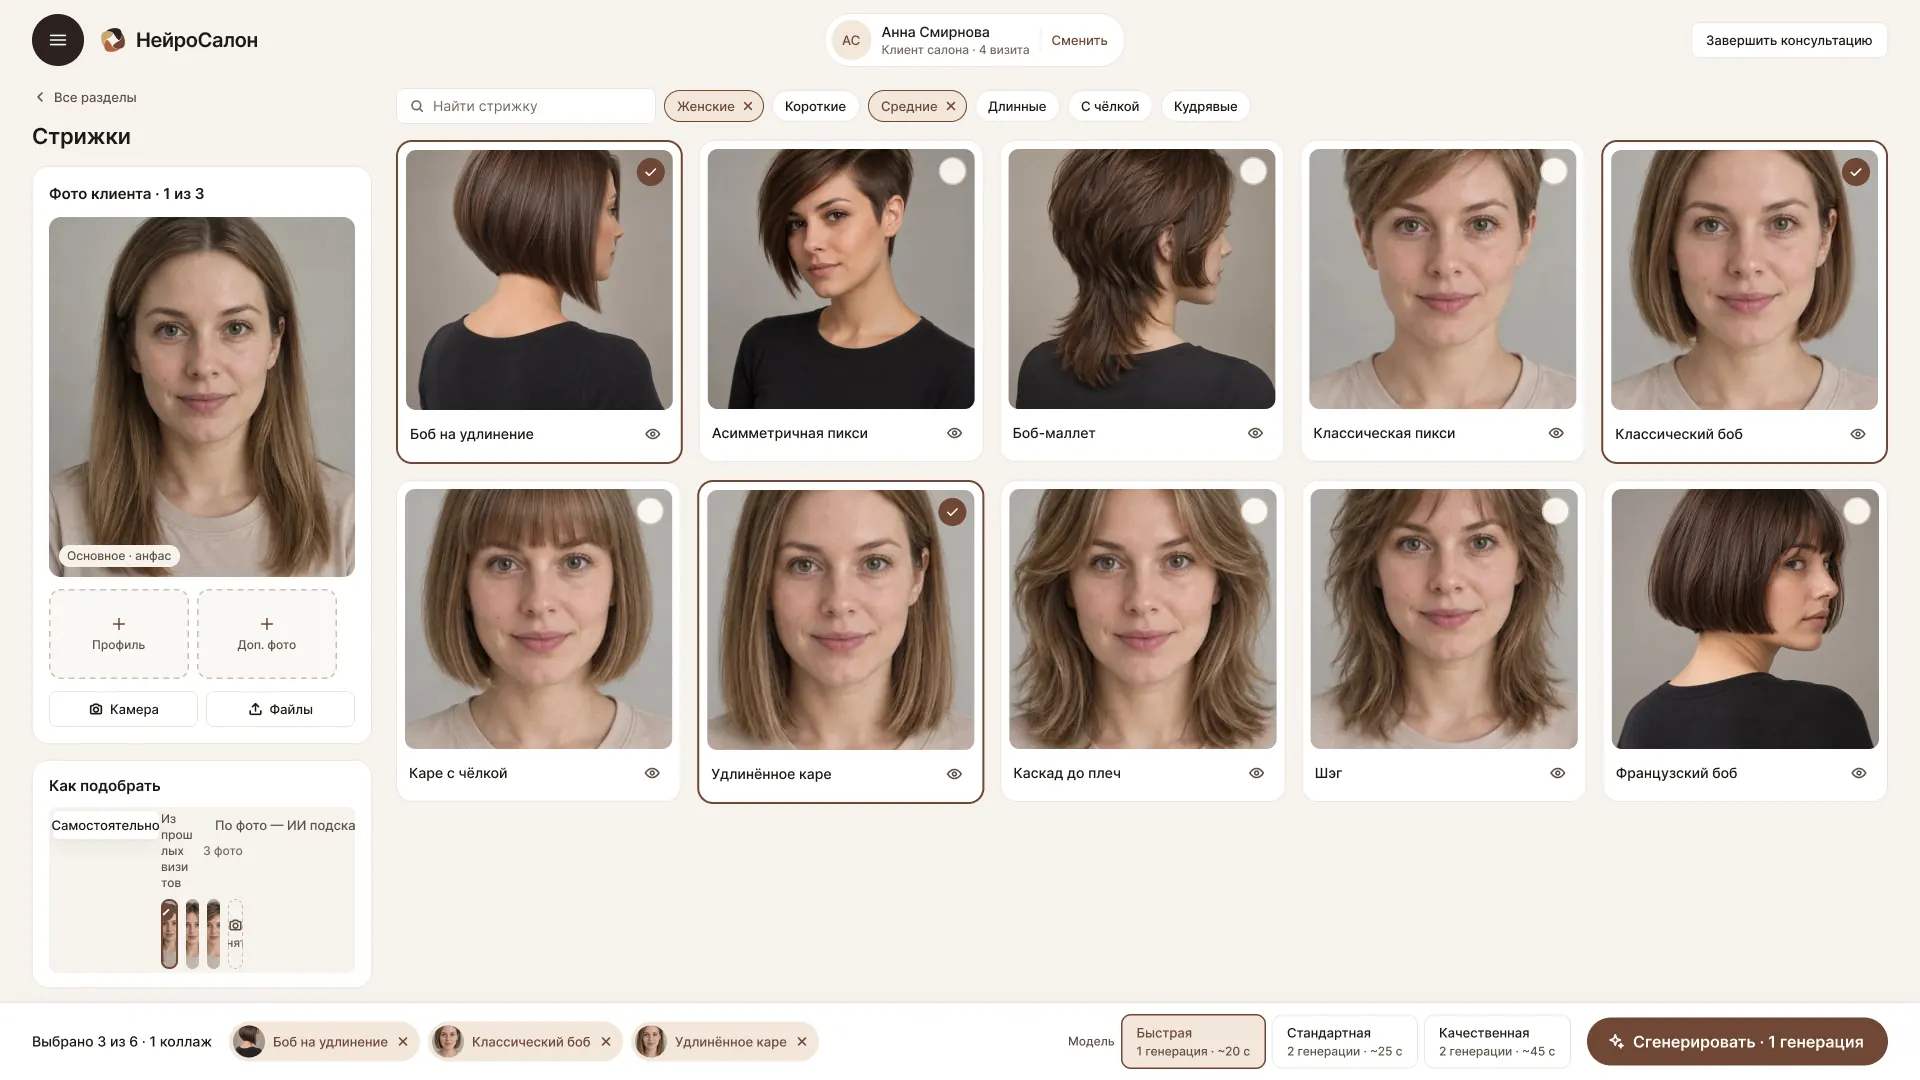Select the Французский боб card checkbox
The width and height of the screenshot is (1920, 1080).
pos(1857,511)
